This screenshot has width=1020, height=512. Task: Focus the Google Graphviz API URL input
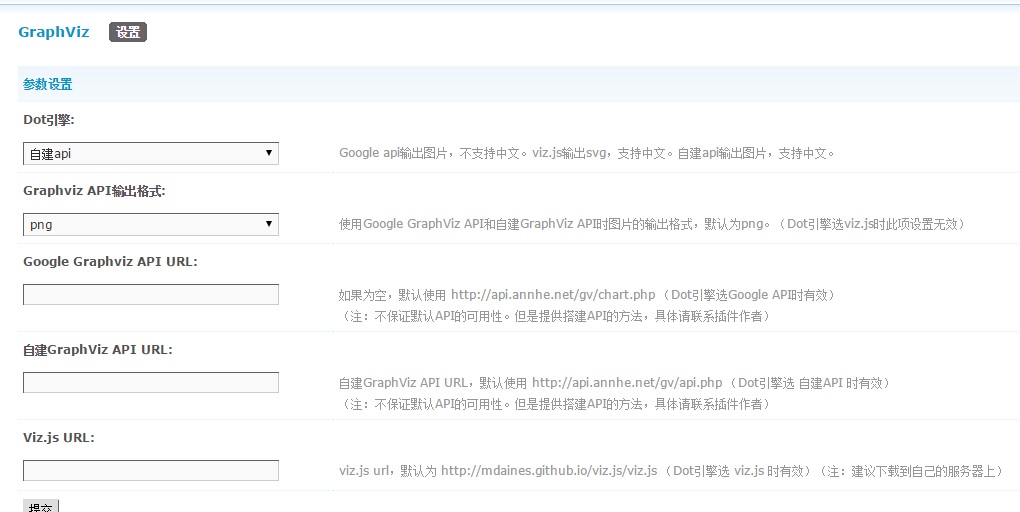tap(150, 294)
